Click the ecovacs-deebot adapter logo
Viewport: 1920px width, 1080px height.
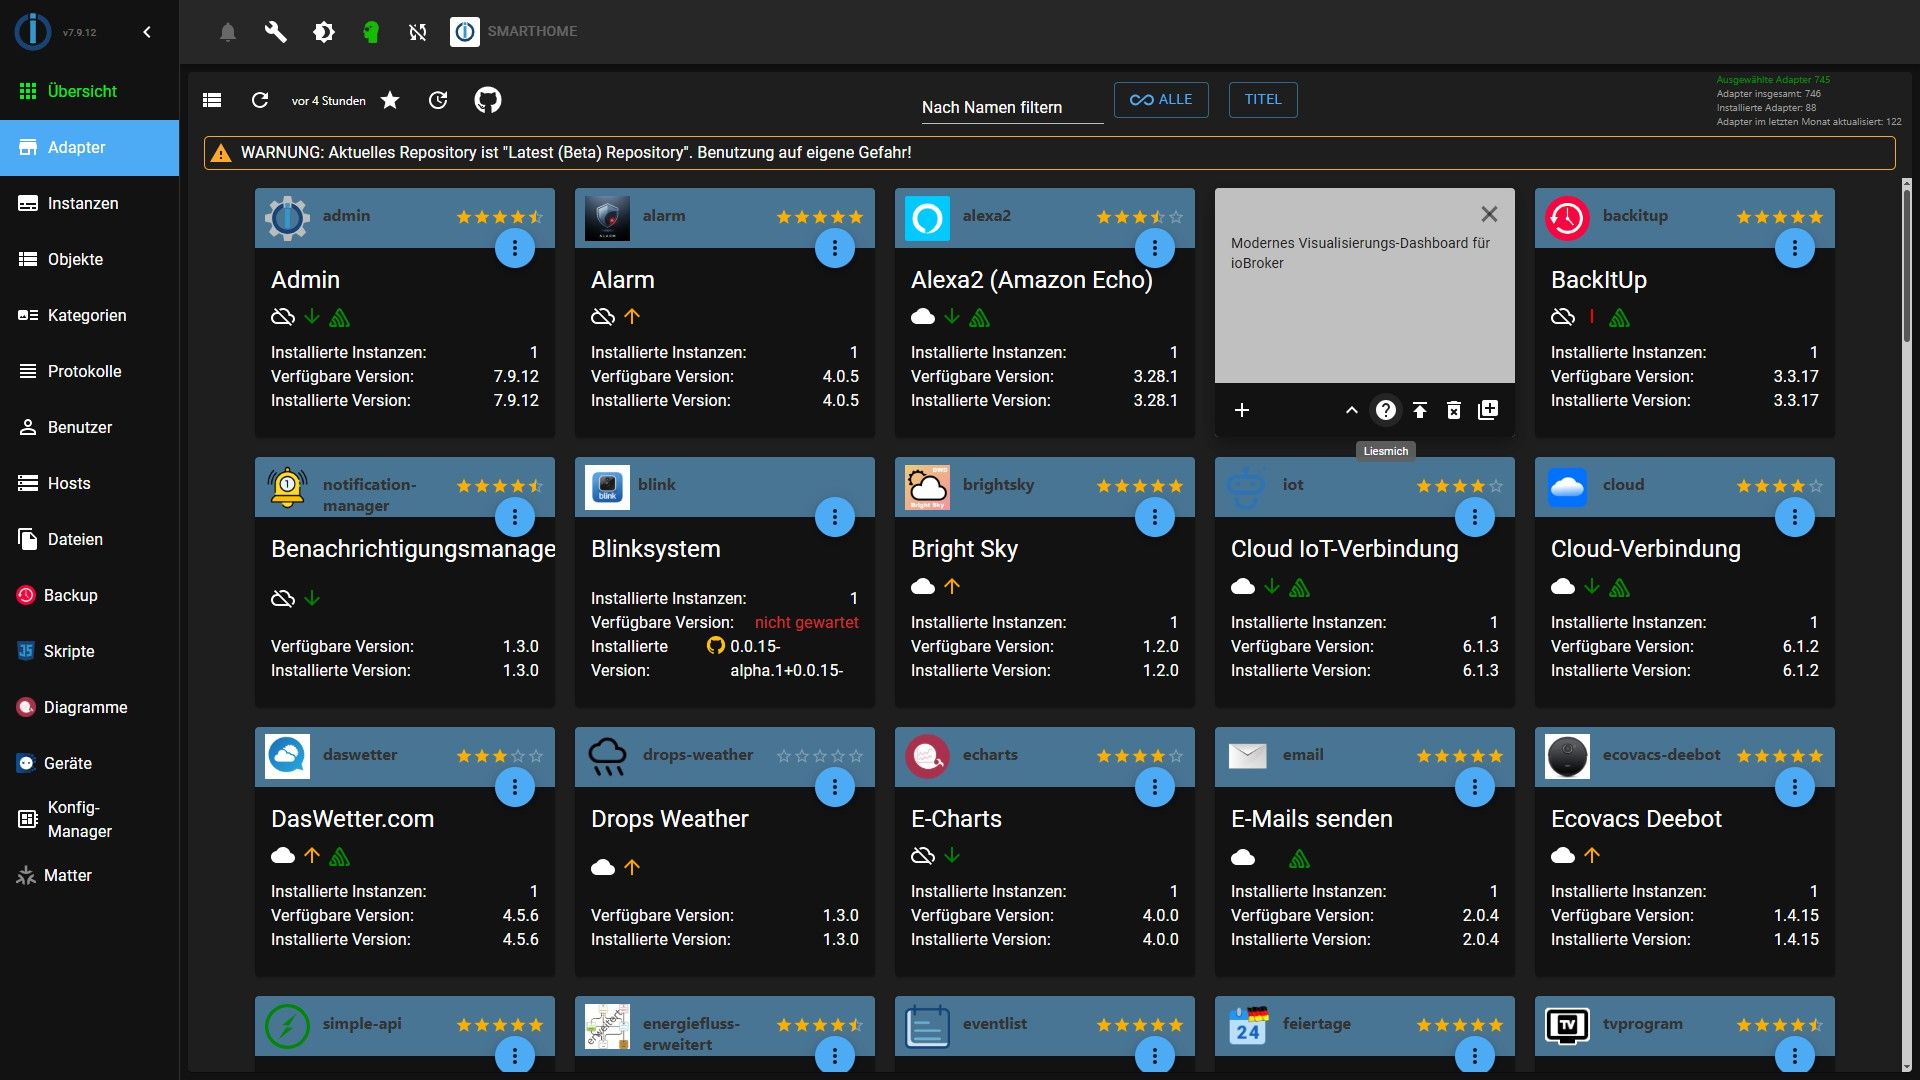pyautogui.click(x=1567, y=756)
